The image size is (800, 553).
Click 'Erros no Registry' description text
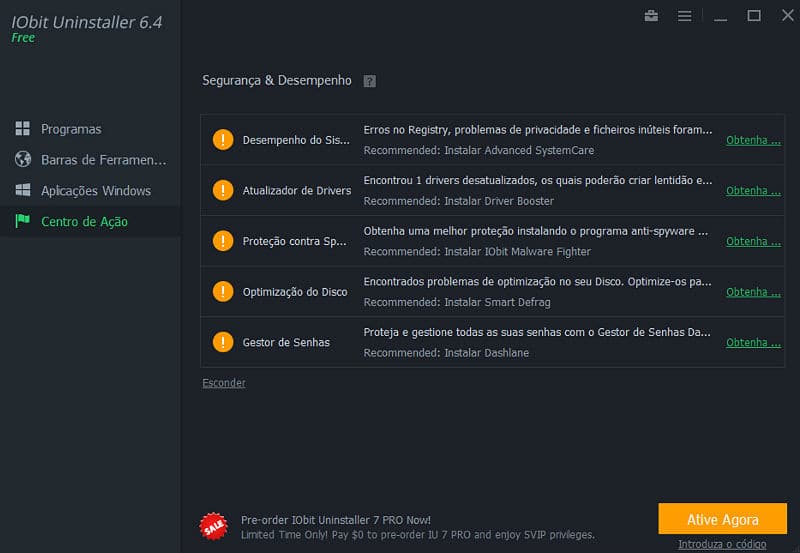pos(538,130)
